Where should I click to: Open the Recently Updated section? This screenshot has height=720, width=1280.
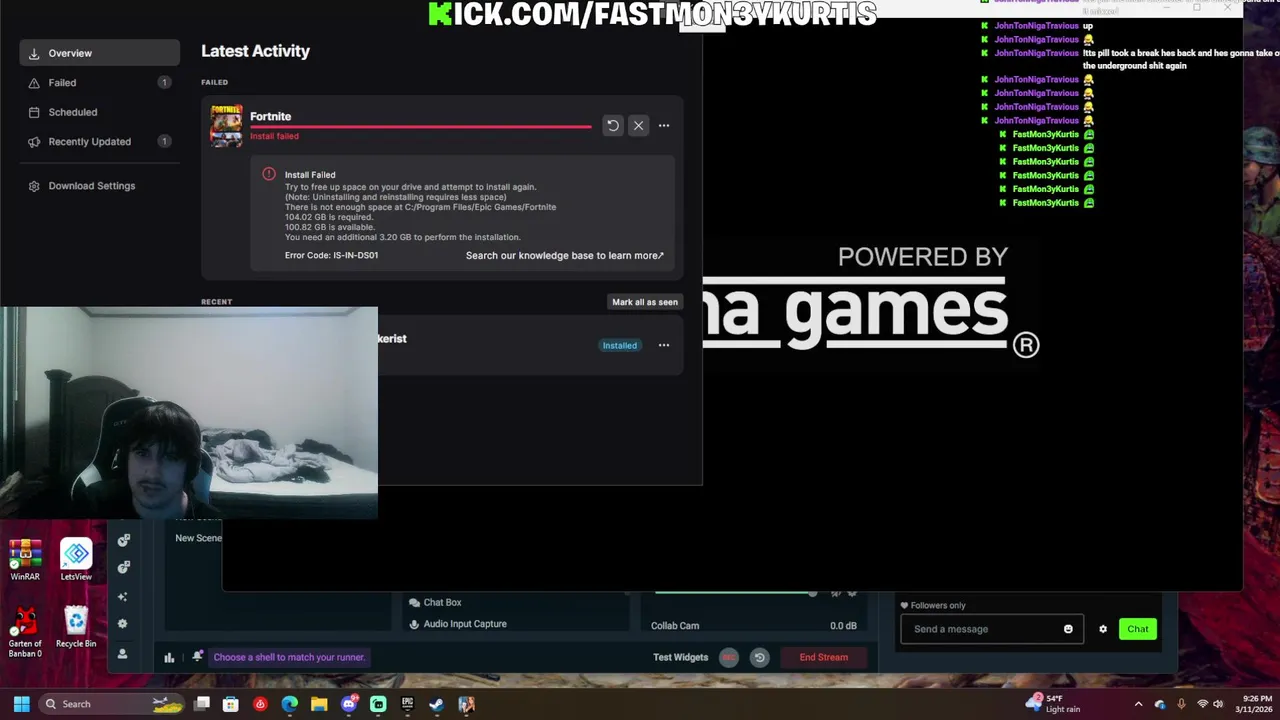(x=99, y=142)
